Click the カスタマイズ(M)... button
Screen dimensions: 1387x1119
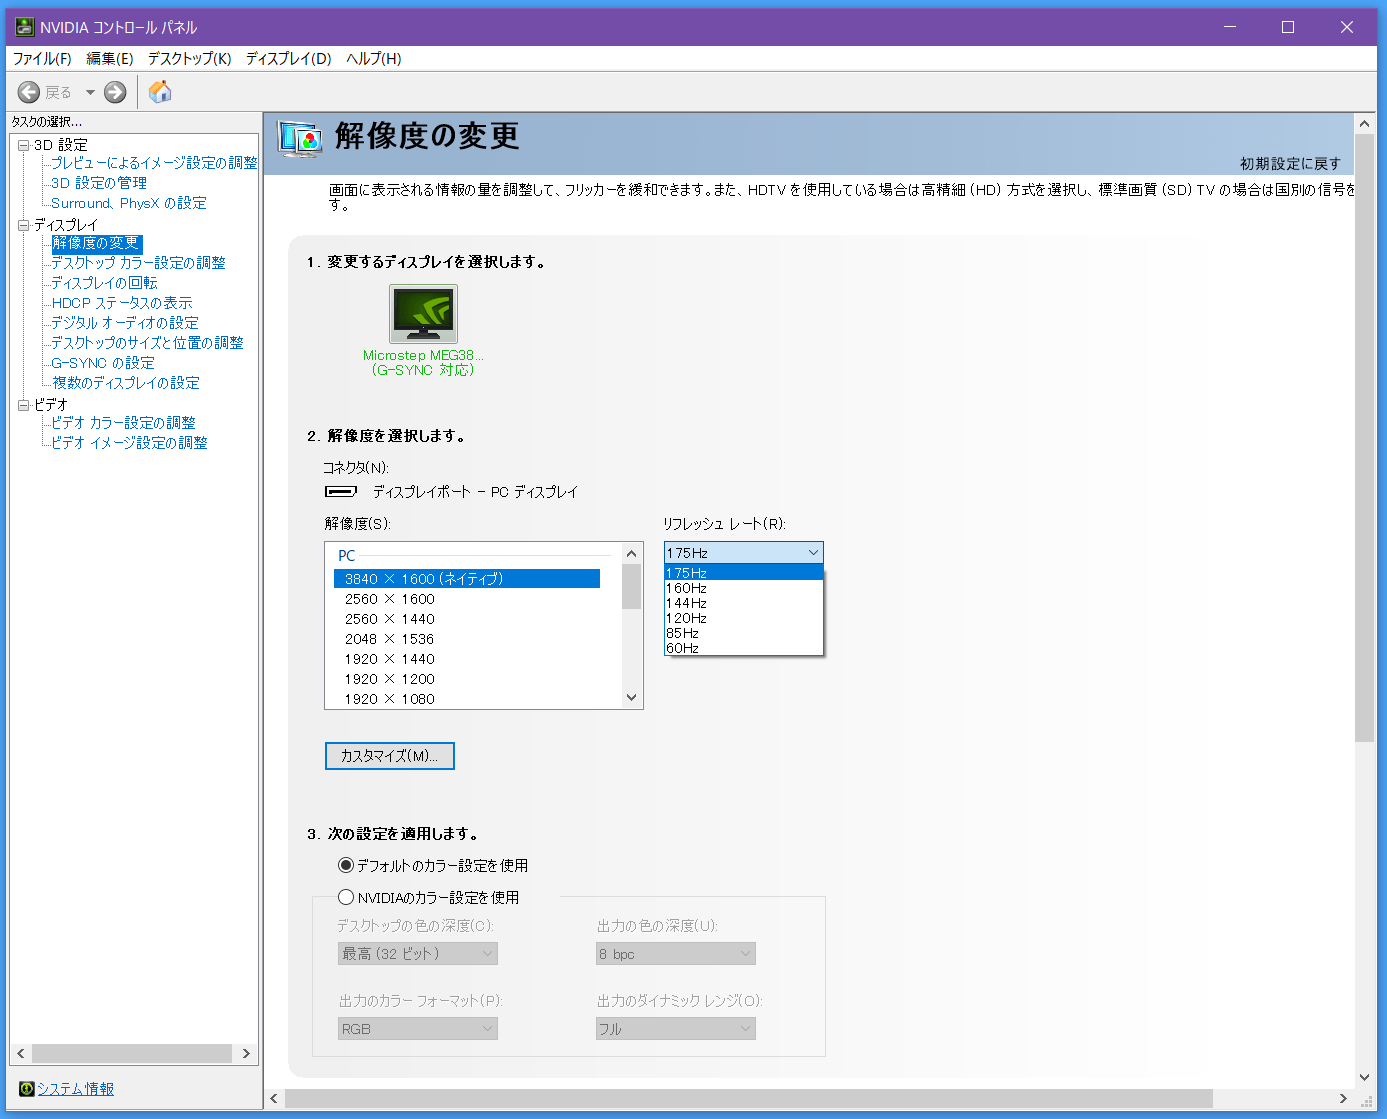click(390, 756)
